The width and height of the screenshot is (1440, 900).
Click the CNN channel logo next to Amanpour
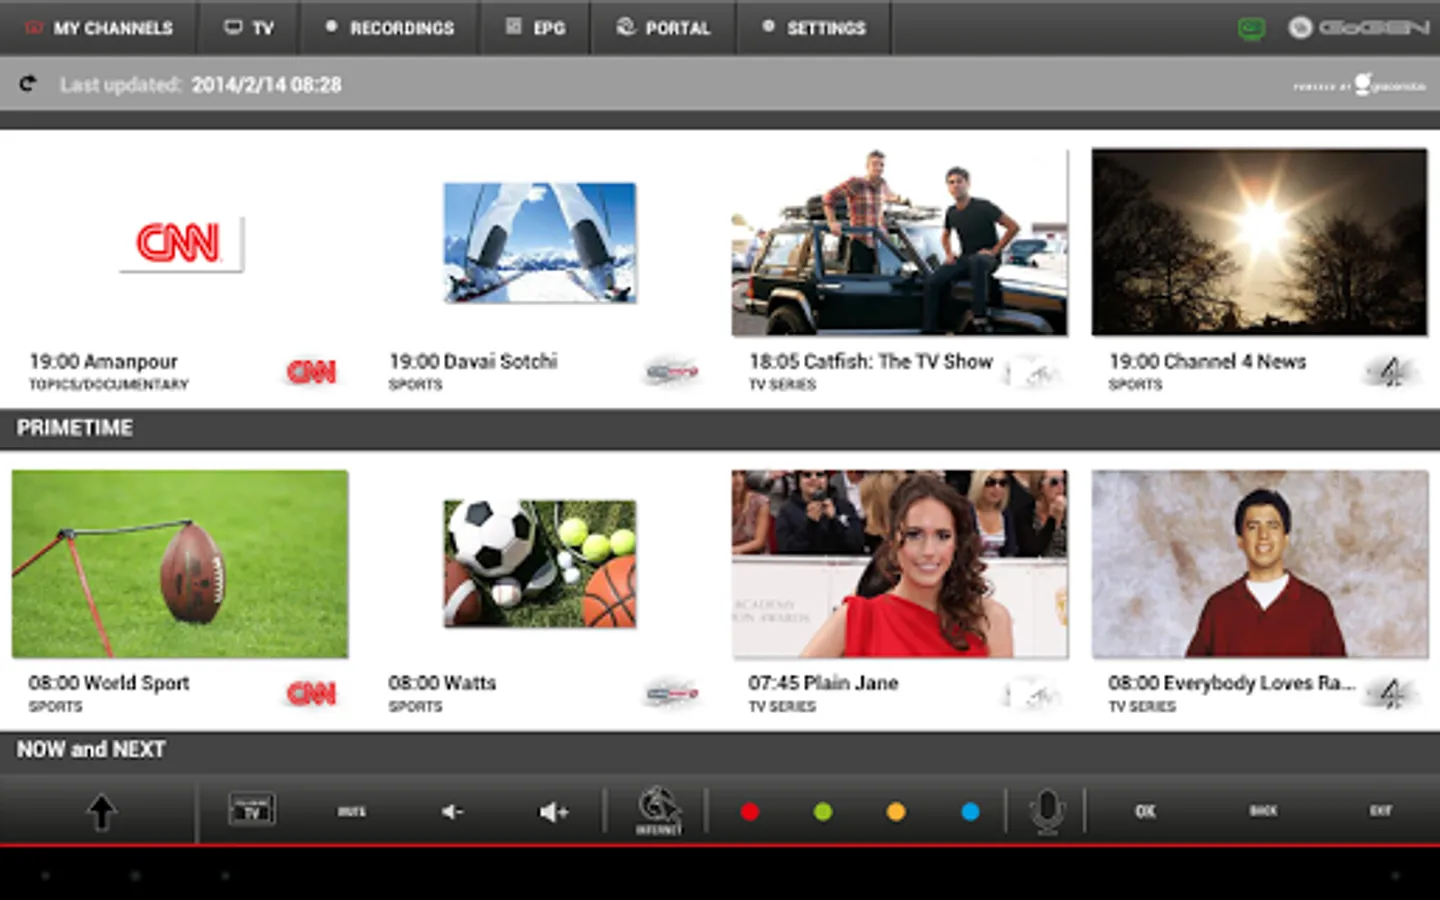(311, 372)
